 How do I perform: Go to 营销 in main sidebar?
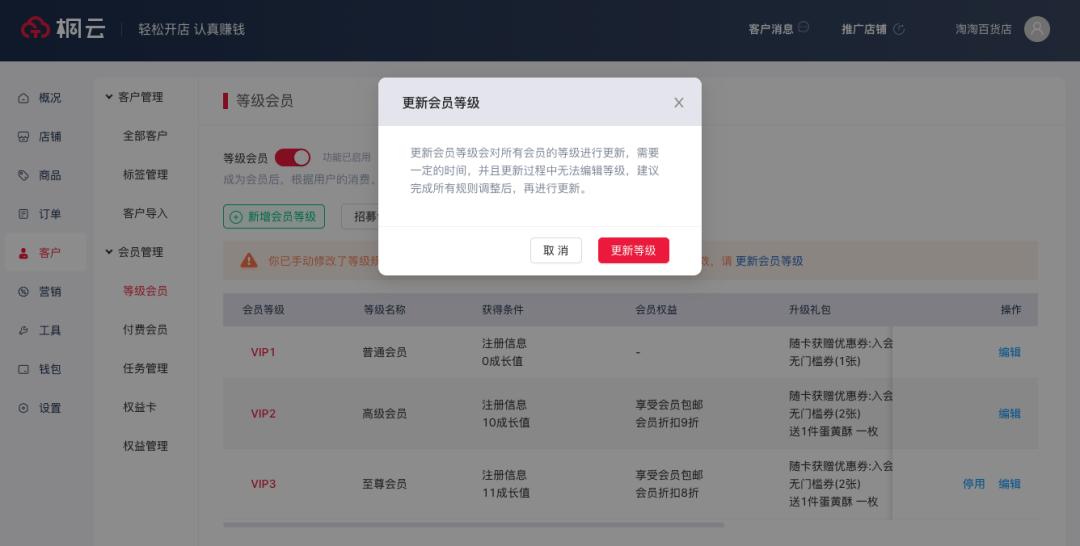point(50,292)
